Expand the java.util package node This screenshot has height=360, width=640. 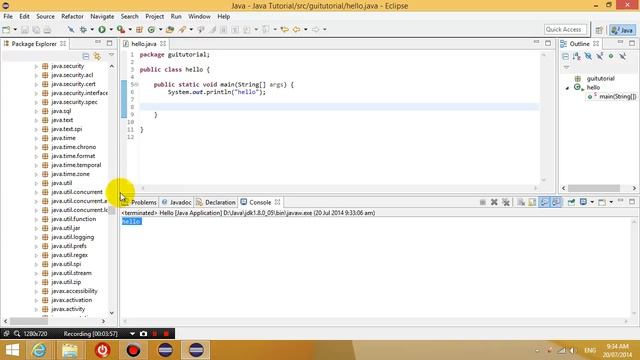click(36, 183)
